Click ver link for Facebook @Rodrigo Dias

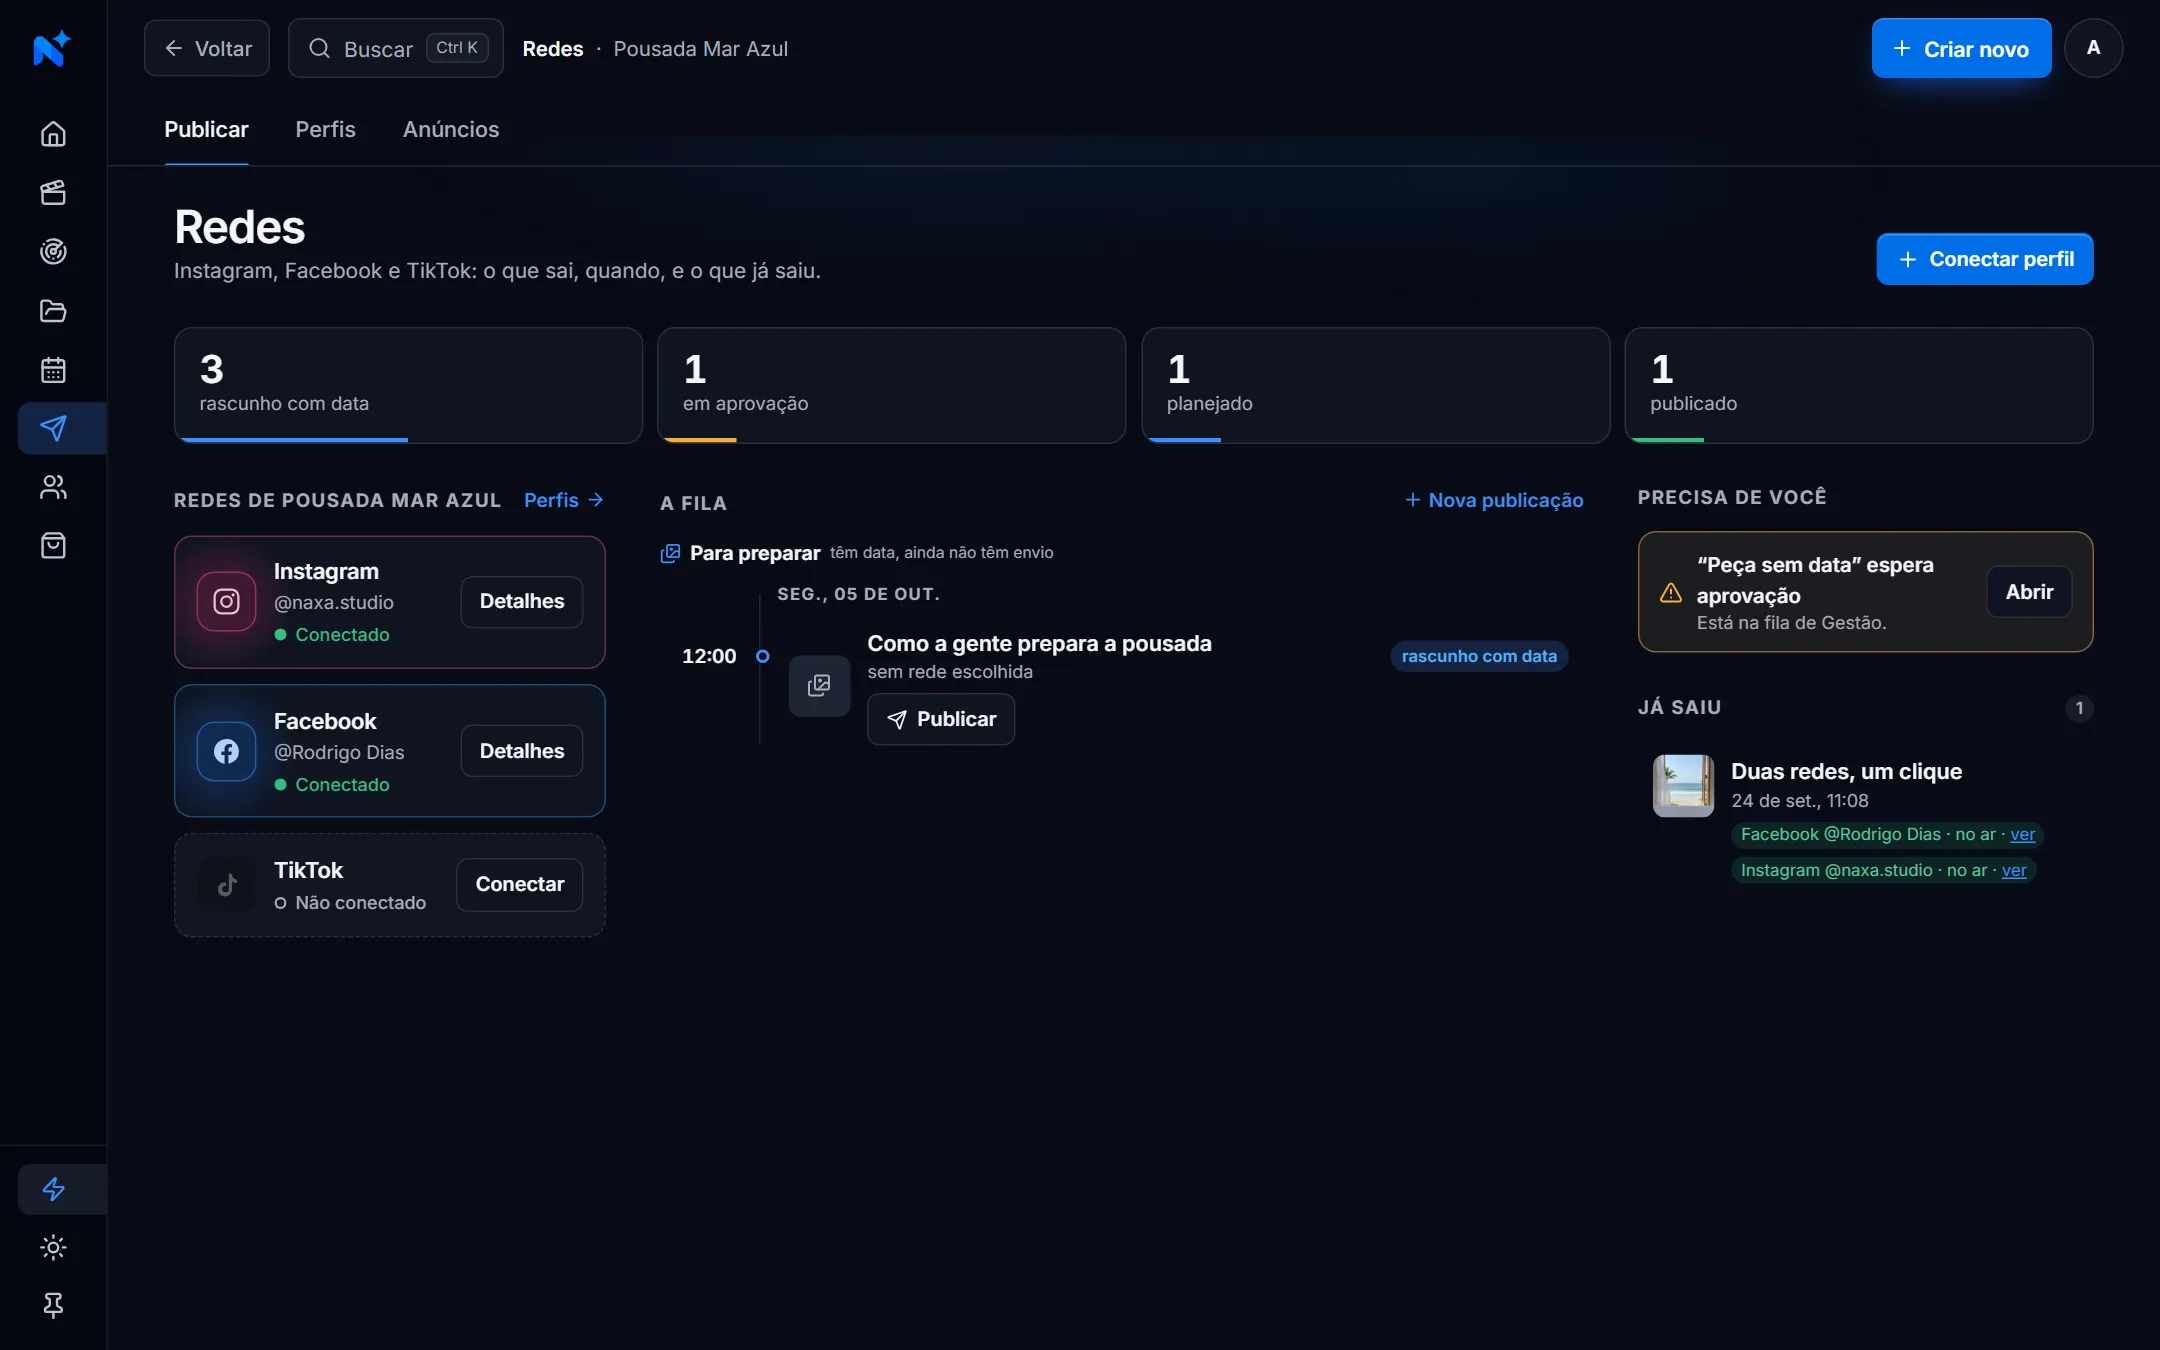(x=2022, y=834)
